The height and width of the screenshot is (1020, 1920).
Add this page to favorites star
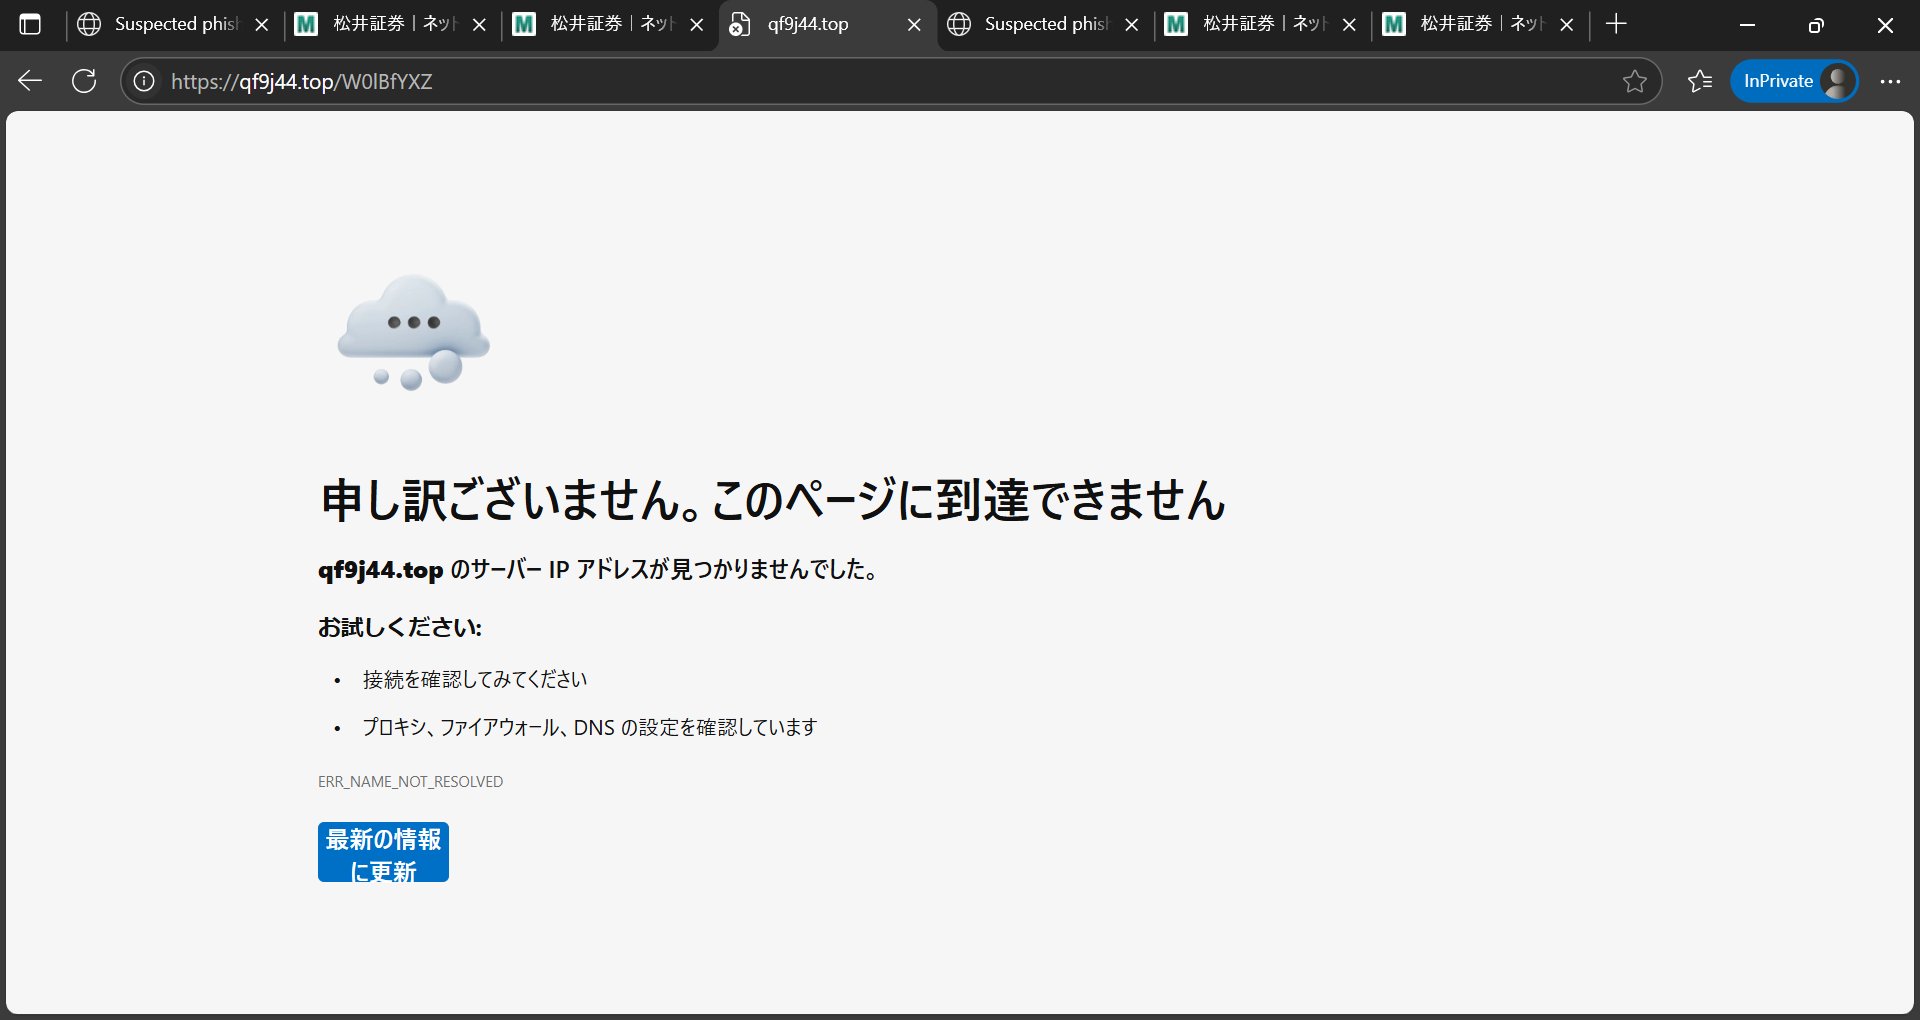pos(1634,81)
